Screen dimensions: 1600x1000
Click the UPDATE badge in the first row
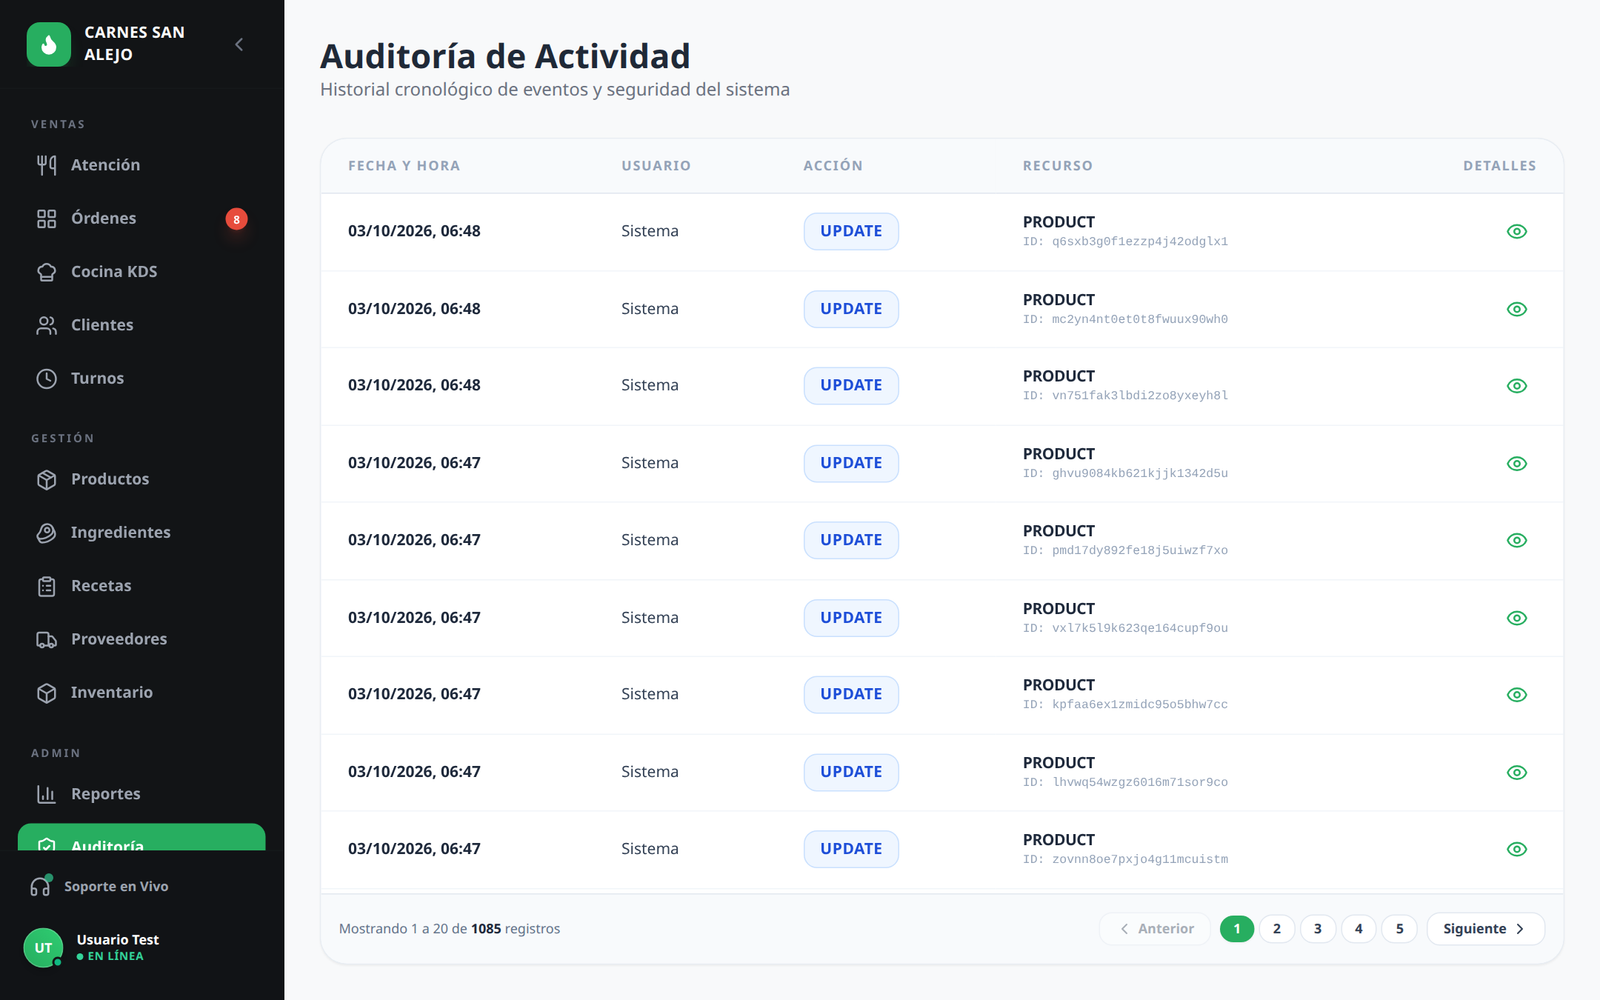(x=851, y=231)
